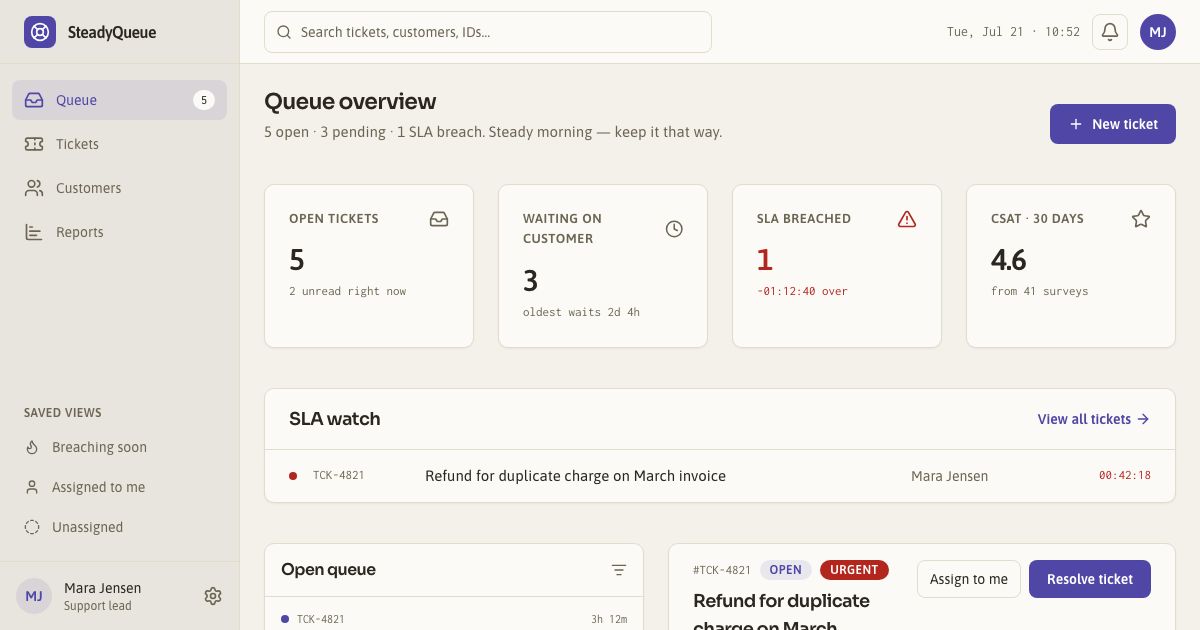
Task: Click '2 unread right now' text
Action: [x=348, y=291]
